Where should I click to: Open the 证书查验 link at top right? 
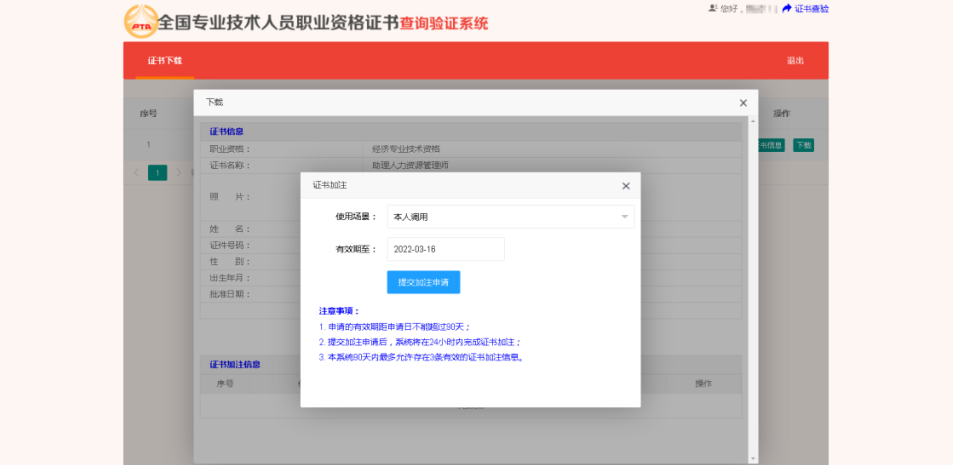[x=812, y=9]
